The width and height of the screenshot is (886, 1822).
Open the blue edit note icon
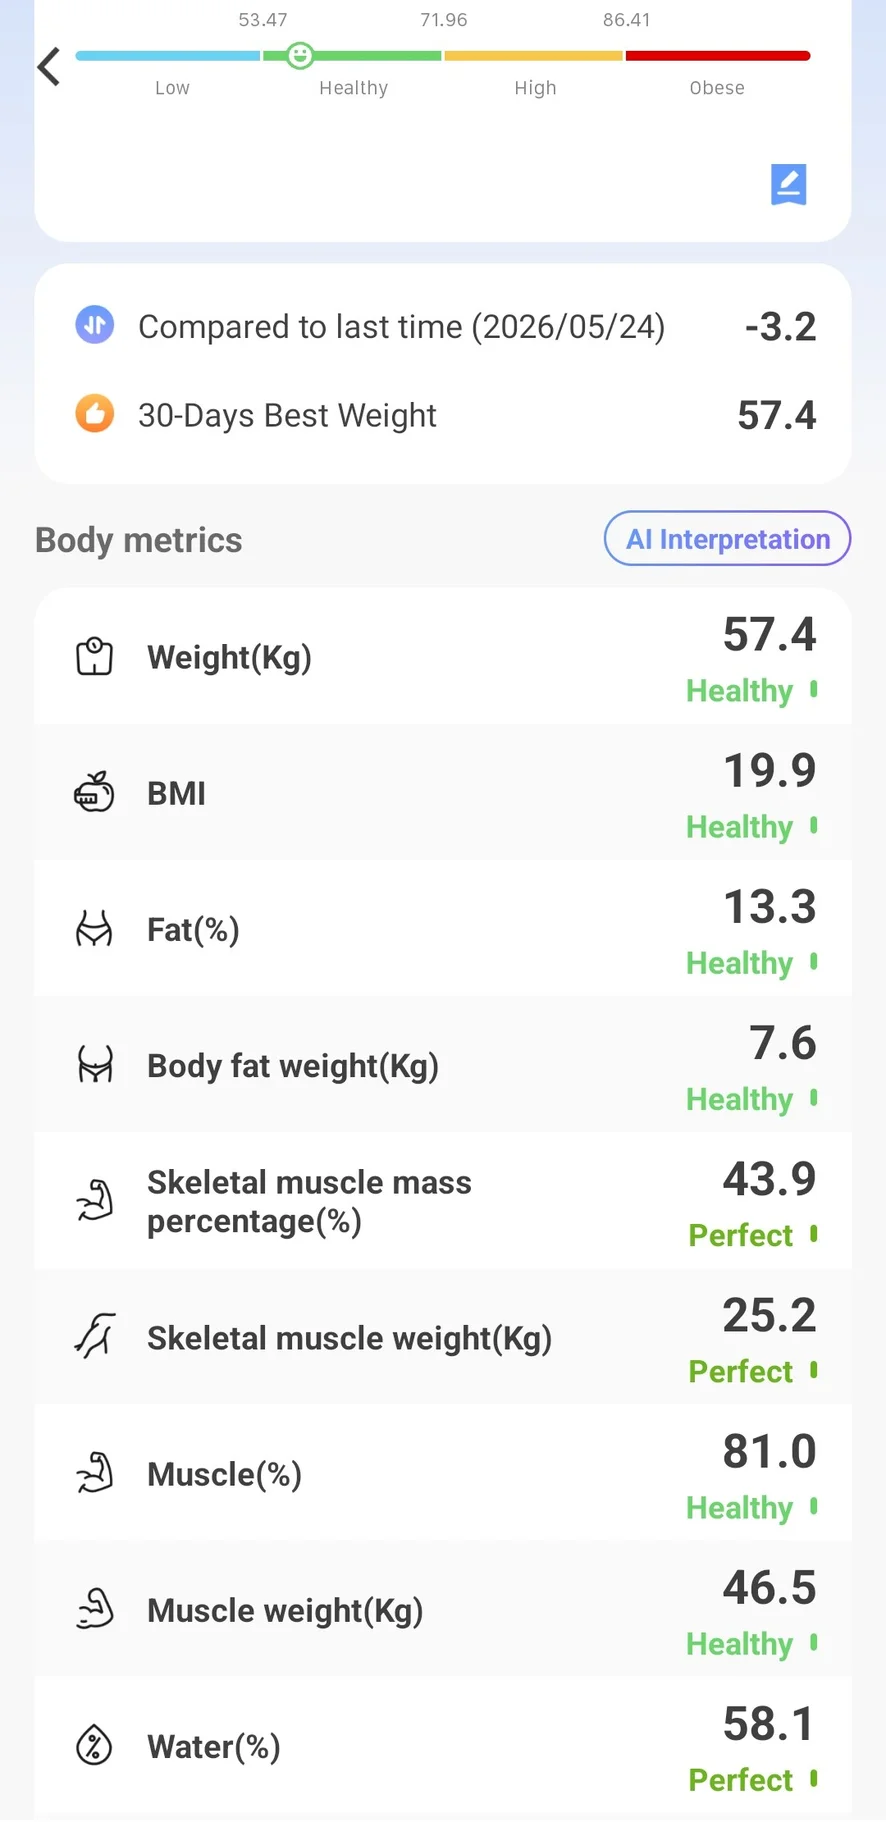(788, 184)
